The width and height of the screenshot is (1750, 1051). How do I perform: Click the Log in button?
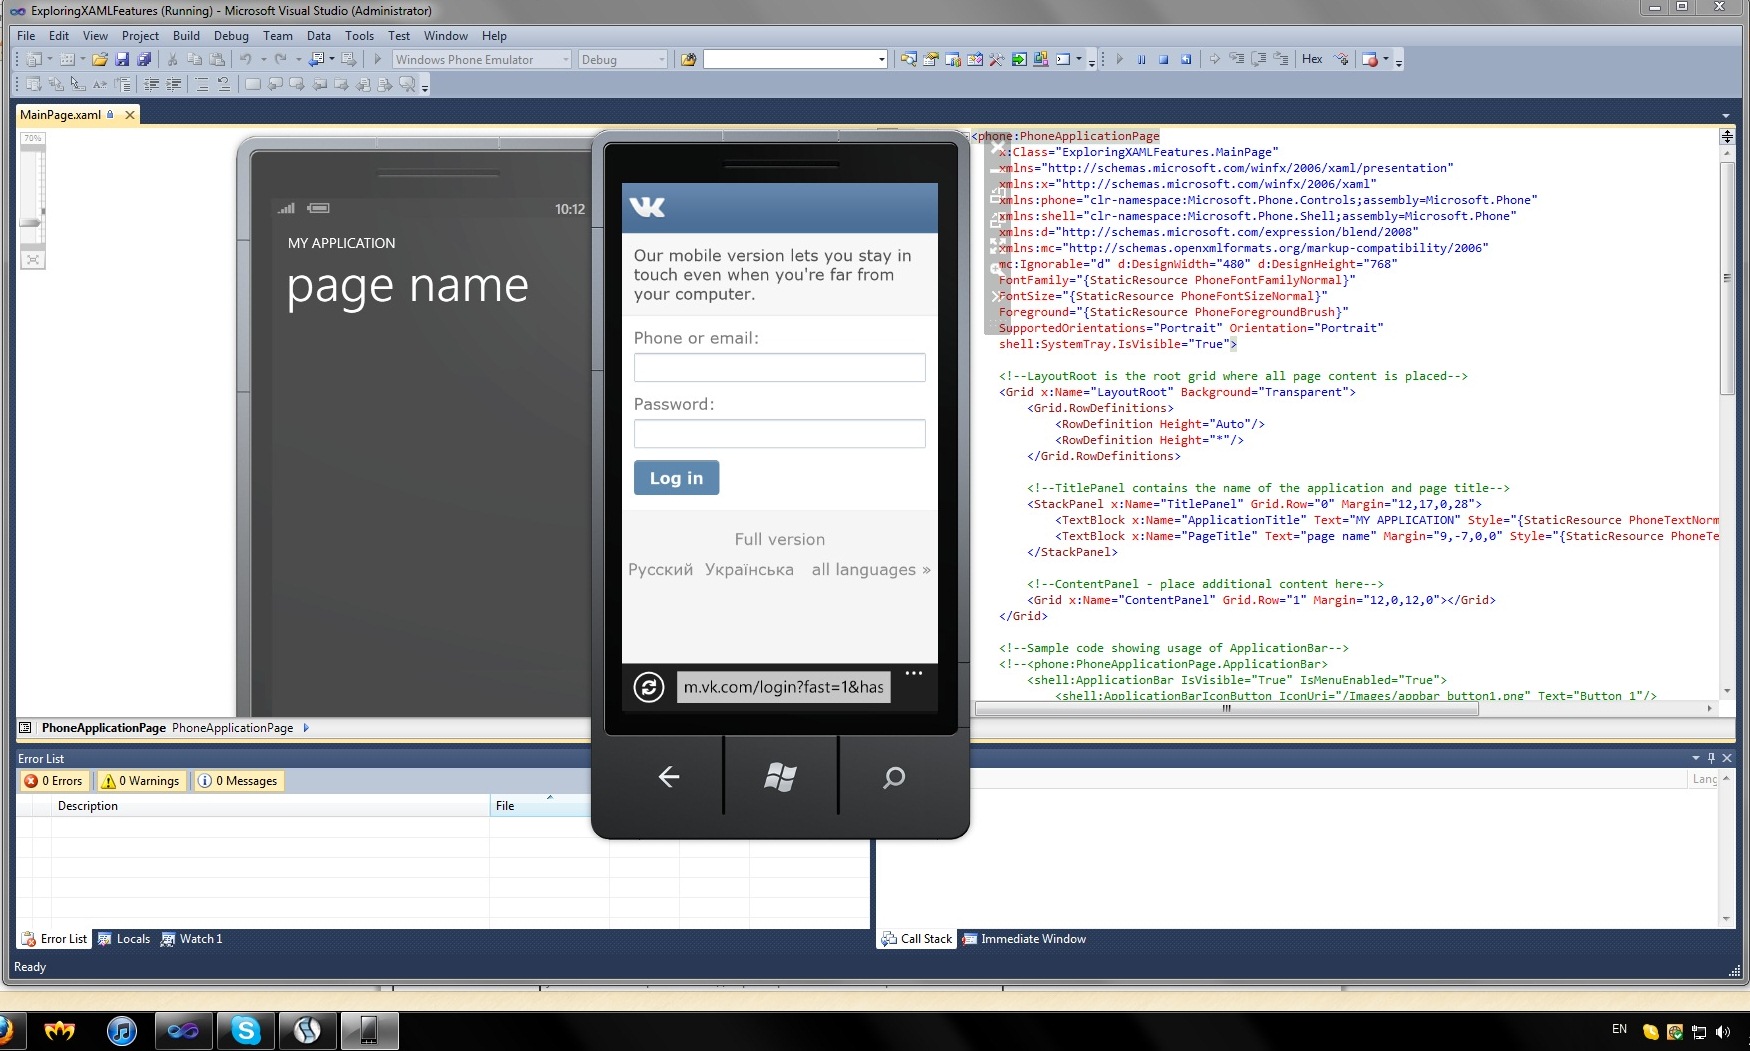[x=676, y=478]
